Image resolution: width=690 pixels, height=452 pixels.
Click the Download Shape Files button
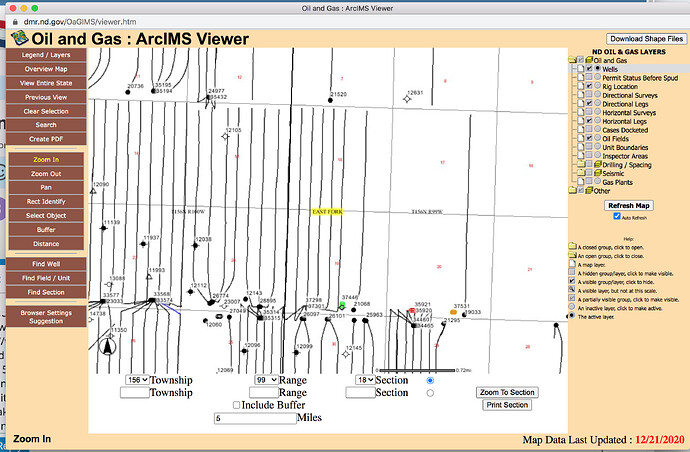pos(646,39)
